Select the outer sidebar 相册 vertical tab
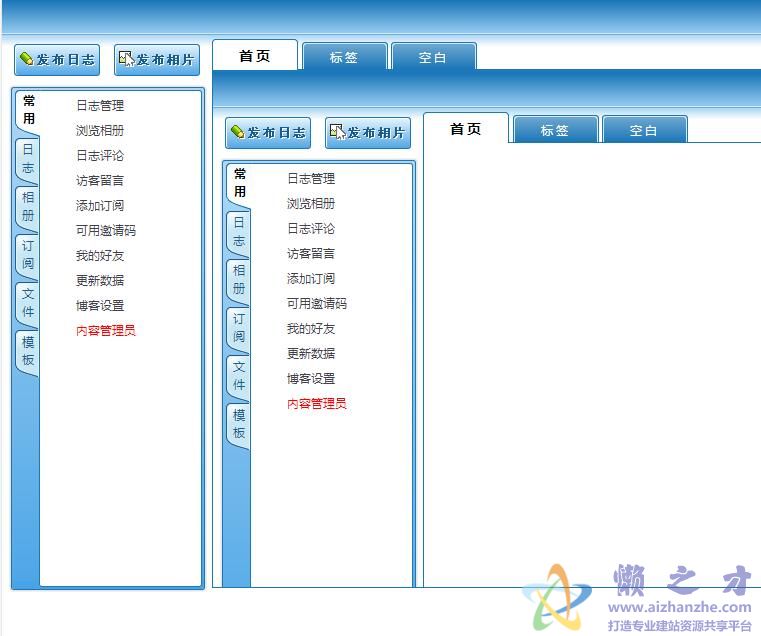This screenshot has width=761, height=636. tap(28, 207)
